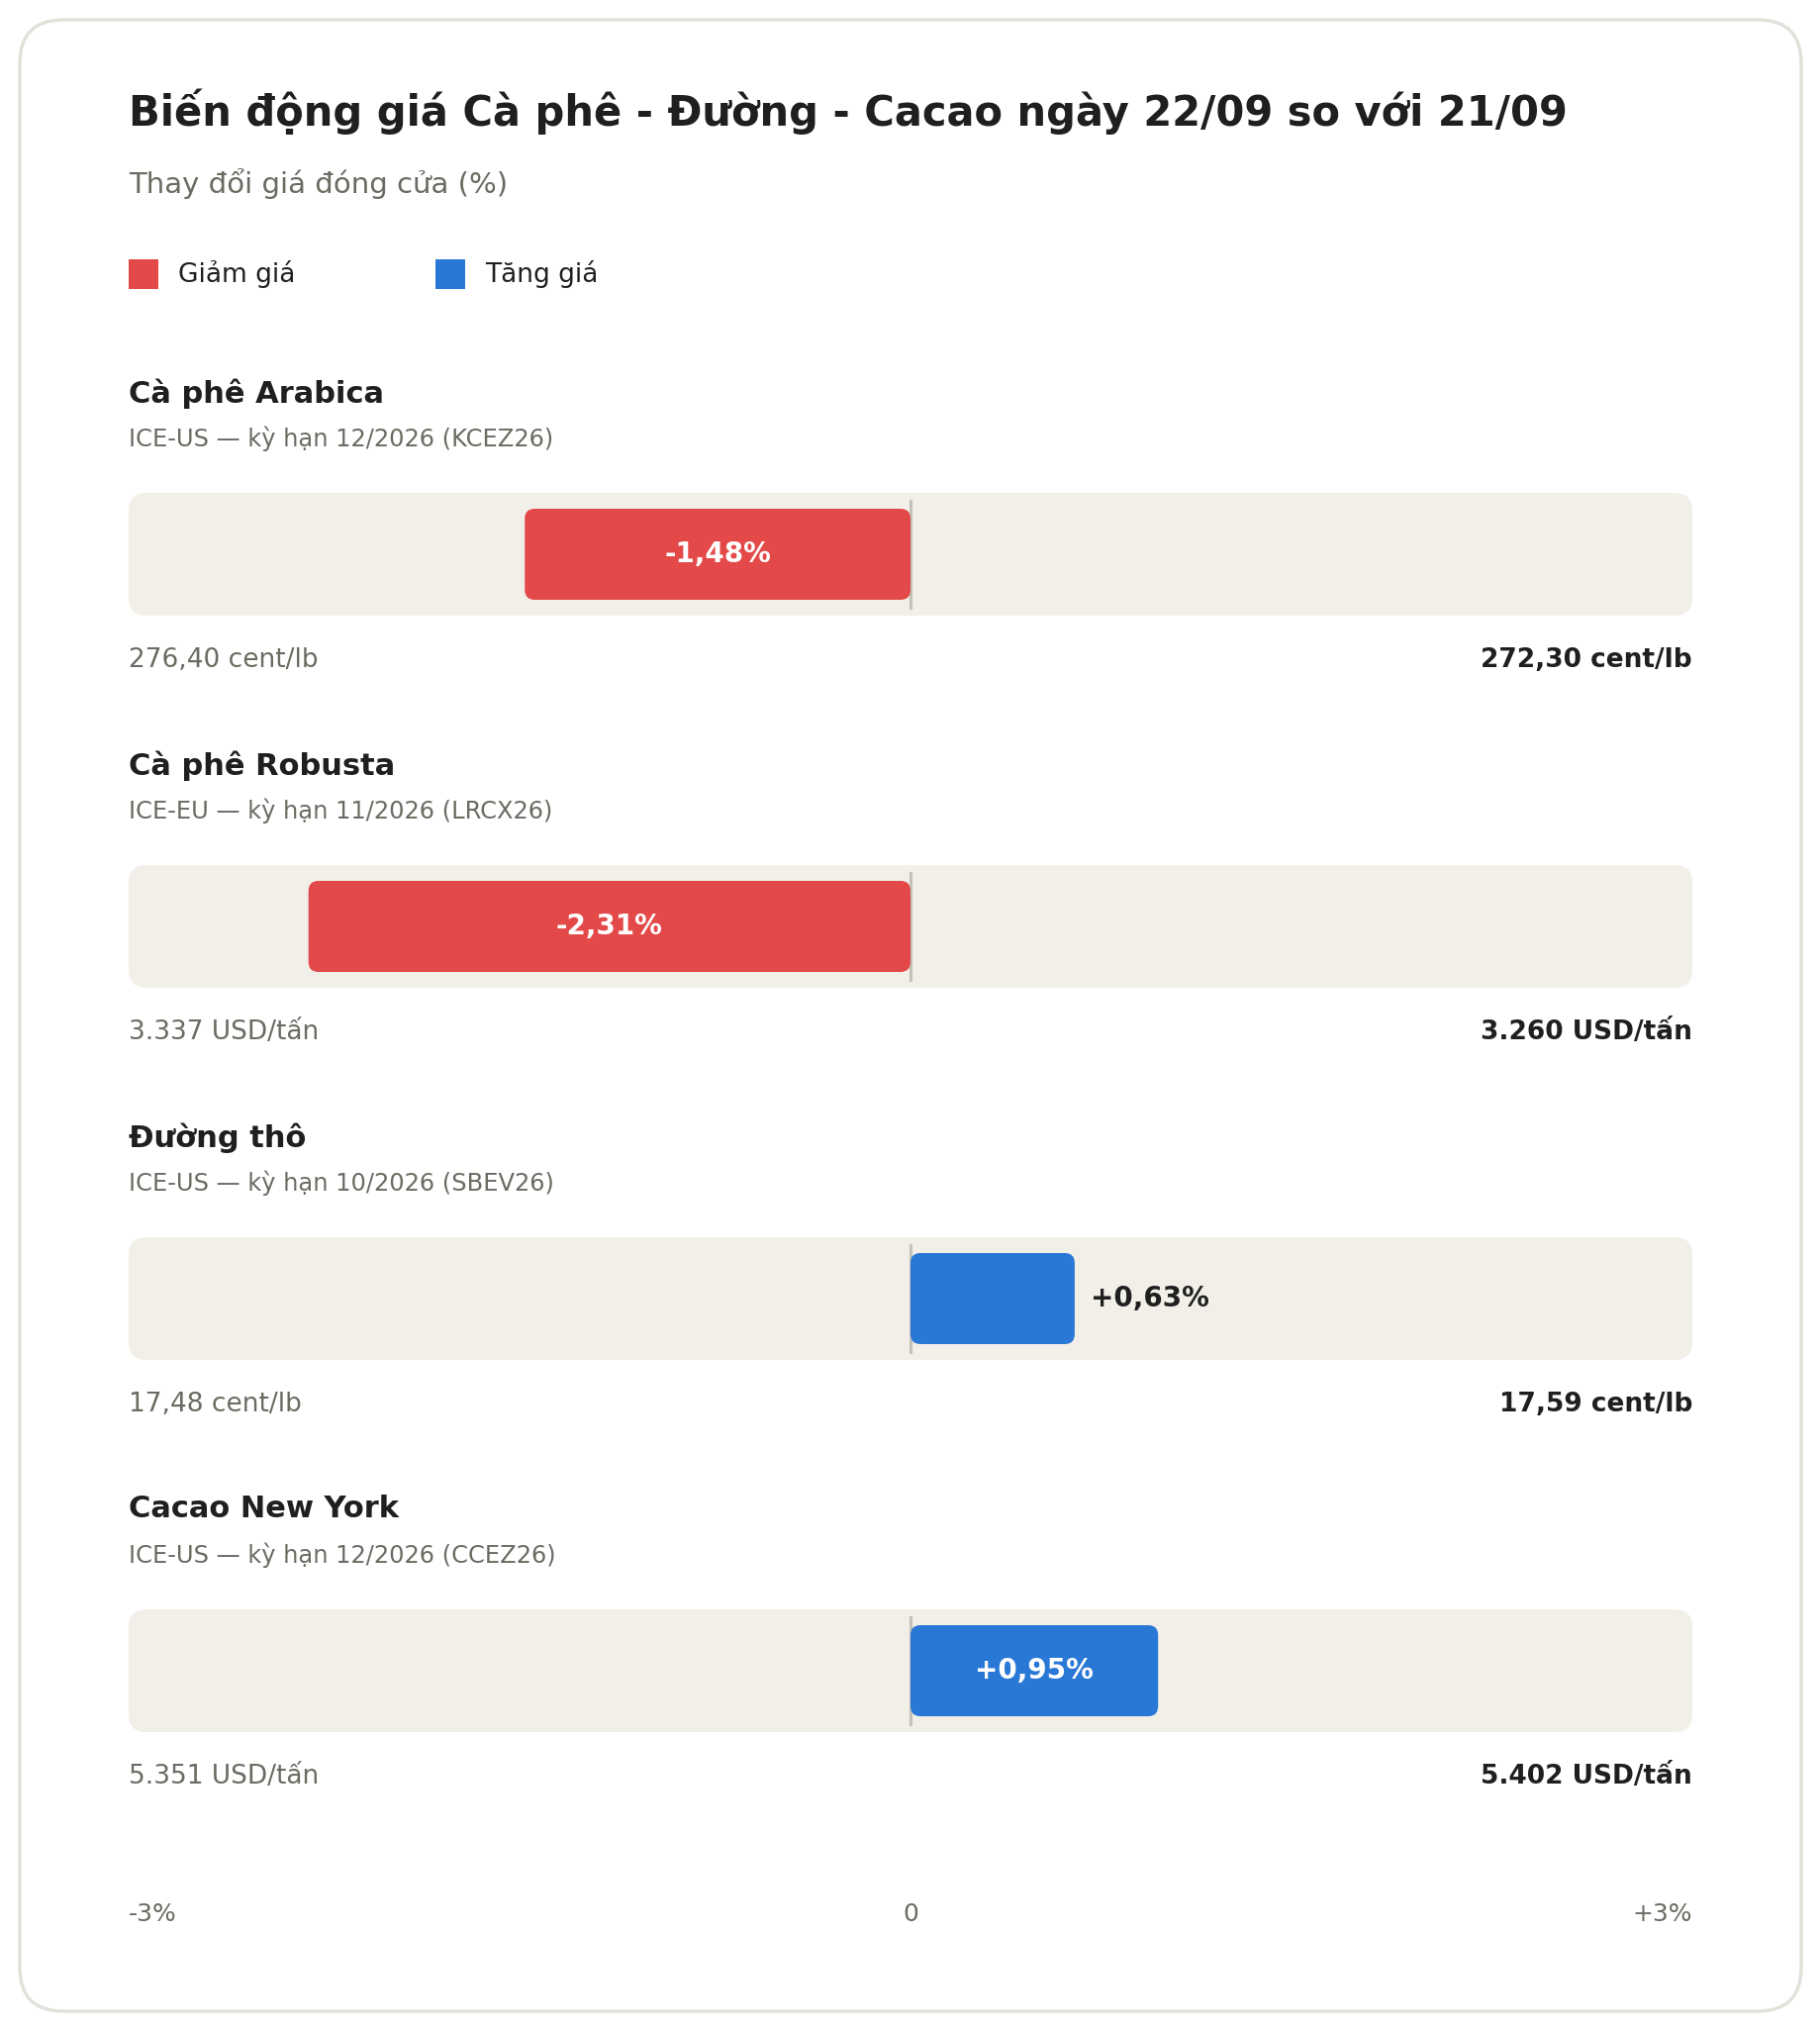Click the Tăng giá legend label
The image size is (1820, 2031).
tap(541, 274)
